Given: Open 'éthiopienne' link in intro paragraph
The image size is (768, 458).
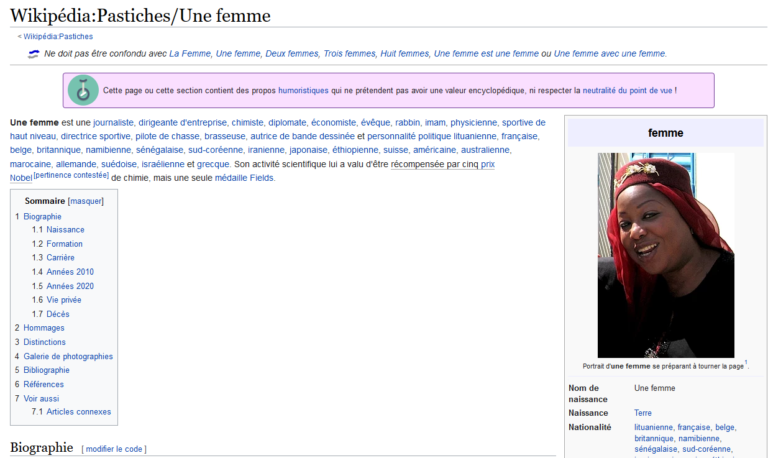Looking at the screenshot, I should [x=355, y=150].
